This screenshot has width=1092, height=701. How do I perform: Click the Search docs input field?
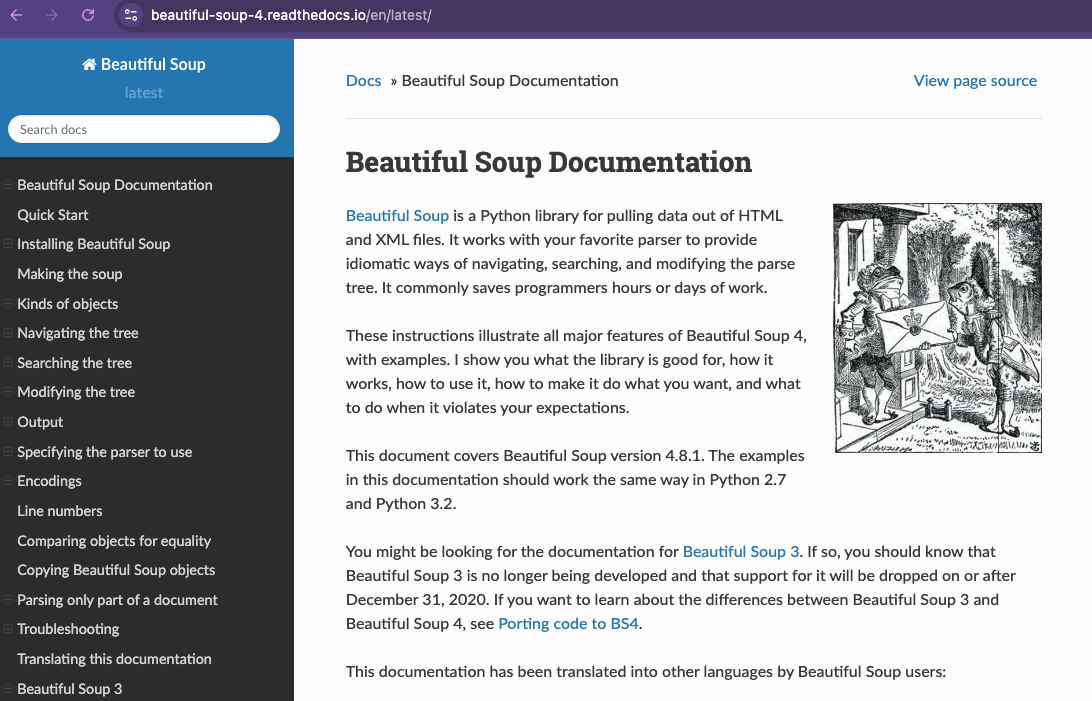144,130
